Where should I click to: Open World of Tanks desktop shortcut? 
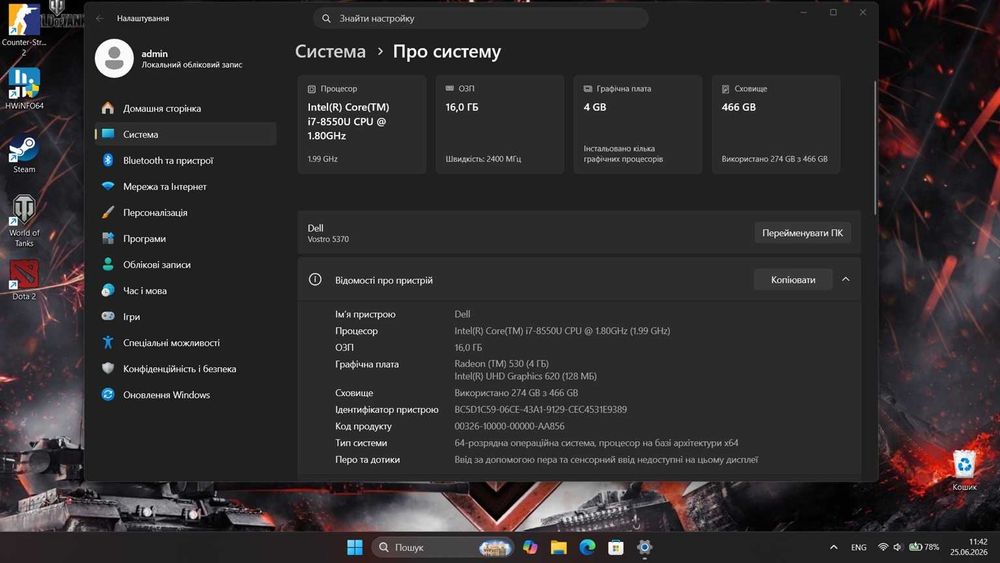(24, 221)
